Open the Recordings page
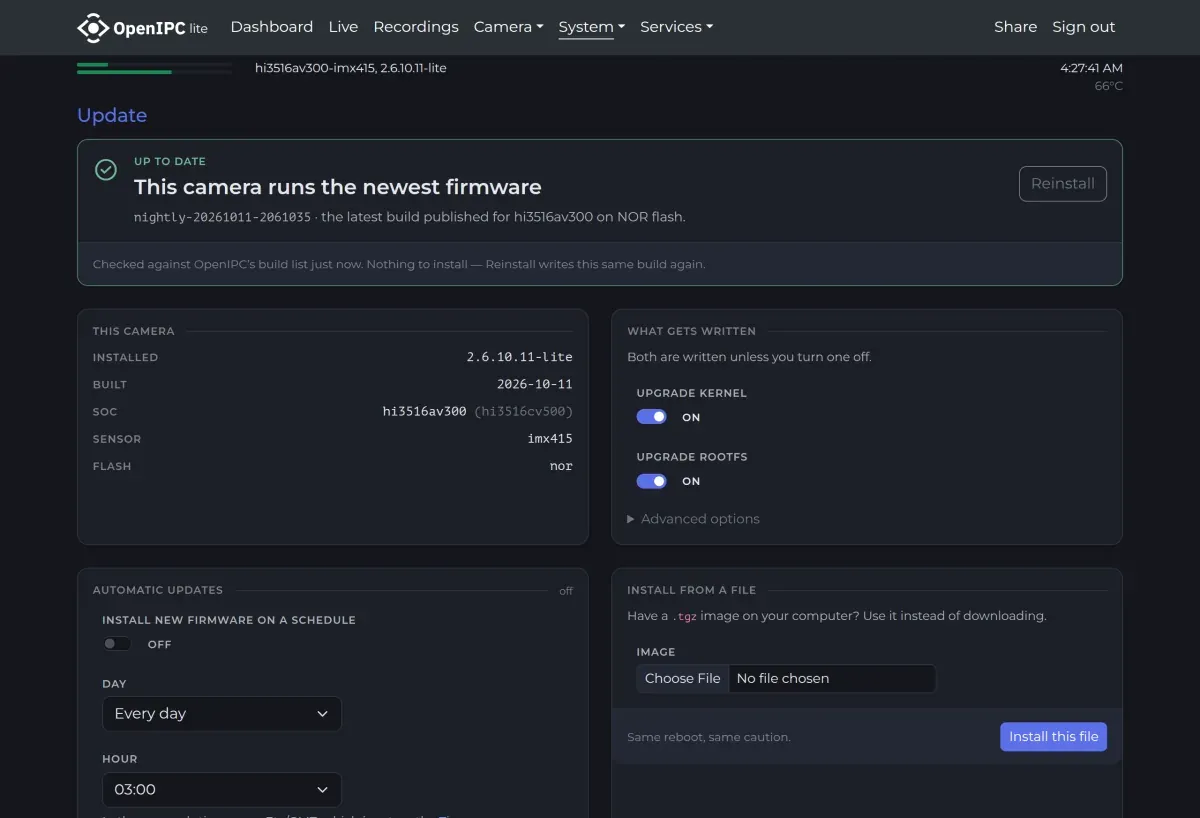 416,27
